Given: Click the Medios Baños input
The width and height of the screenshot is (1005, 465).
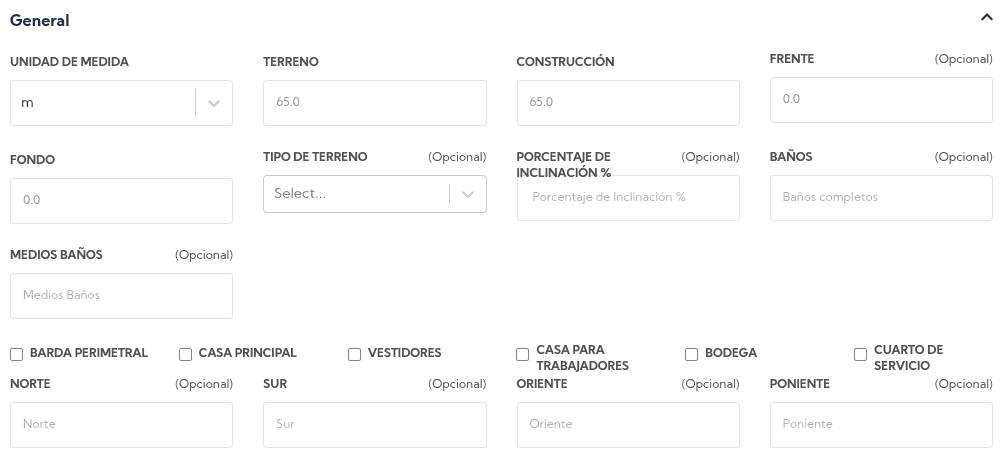Looking at the screenshot, I should [x=121, y=296].
